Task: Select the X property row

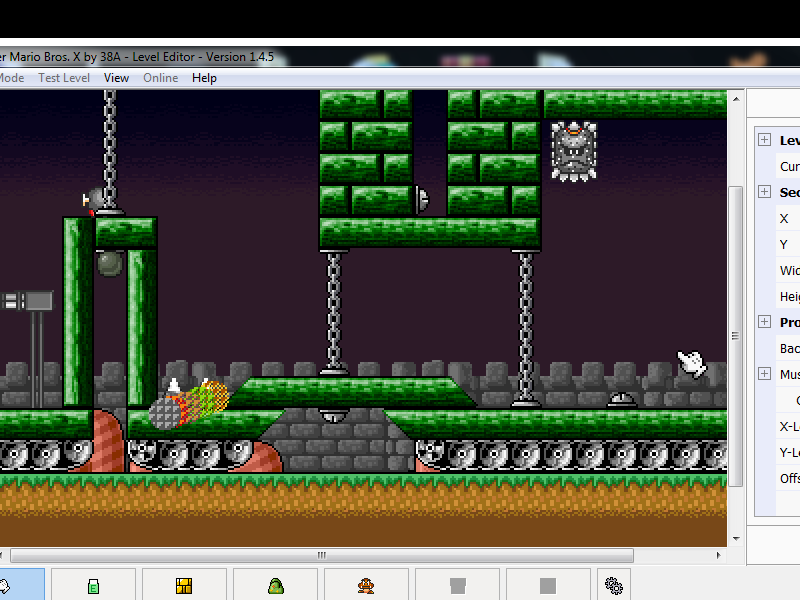Action: (x=788, y=218)
